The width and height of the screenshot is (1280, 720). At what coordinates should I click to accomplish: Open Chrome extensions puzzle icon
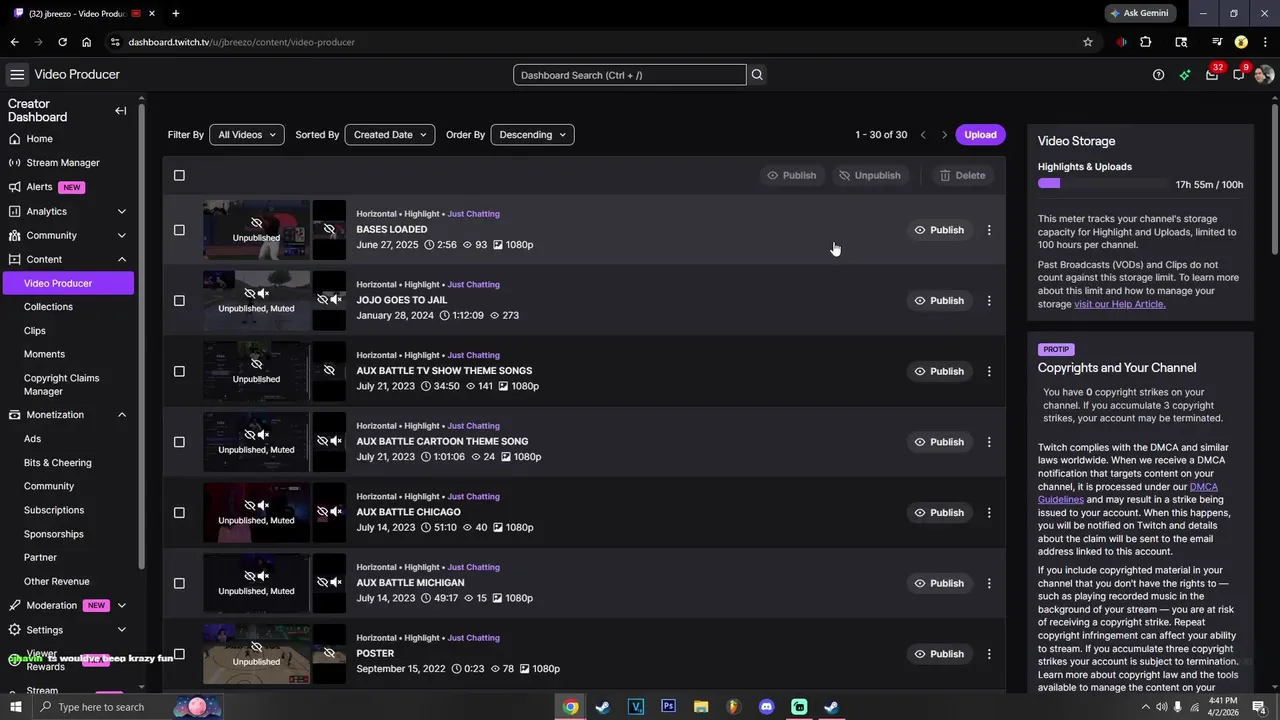[1146, 42]
